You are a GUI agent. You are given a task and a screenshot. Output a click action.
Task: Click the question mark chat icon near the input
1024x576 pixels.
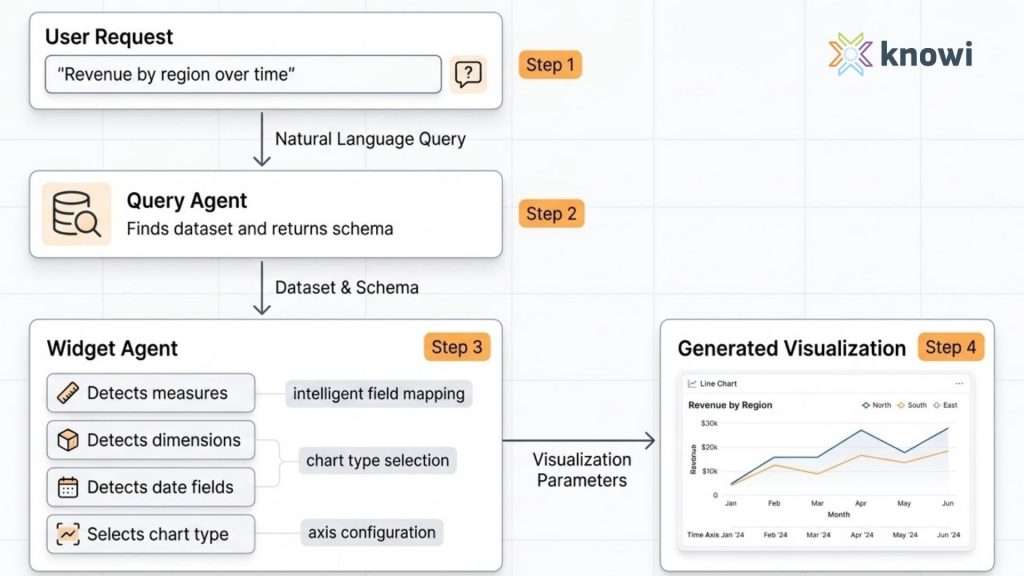pyautogui.click(x=469, y=73)
